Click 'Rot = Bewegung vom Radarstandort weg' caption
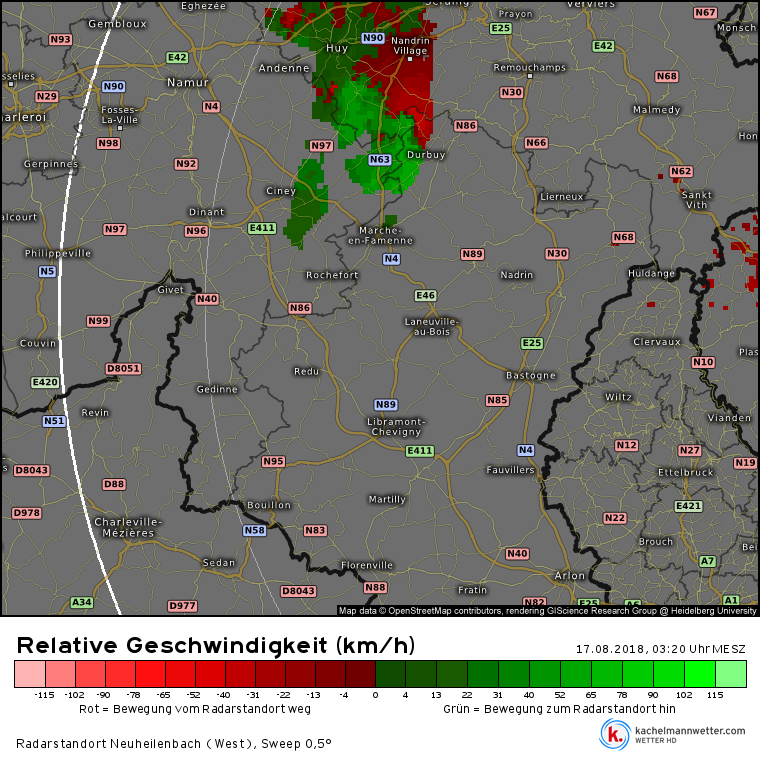760x760 pixels. pos(195,709)
